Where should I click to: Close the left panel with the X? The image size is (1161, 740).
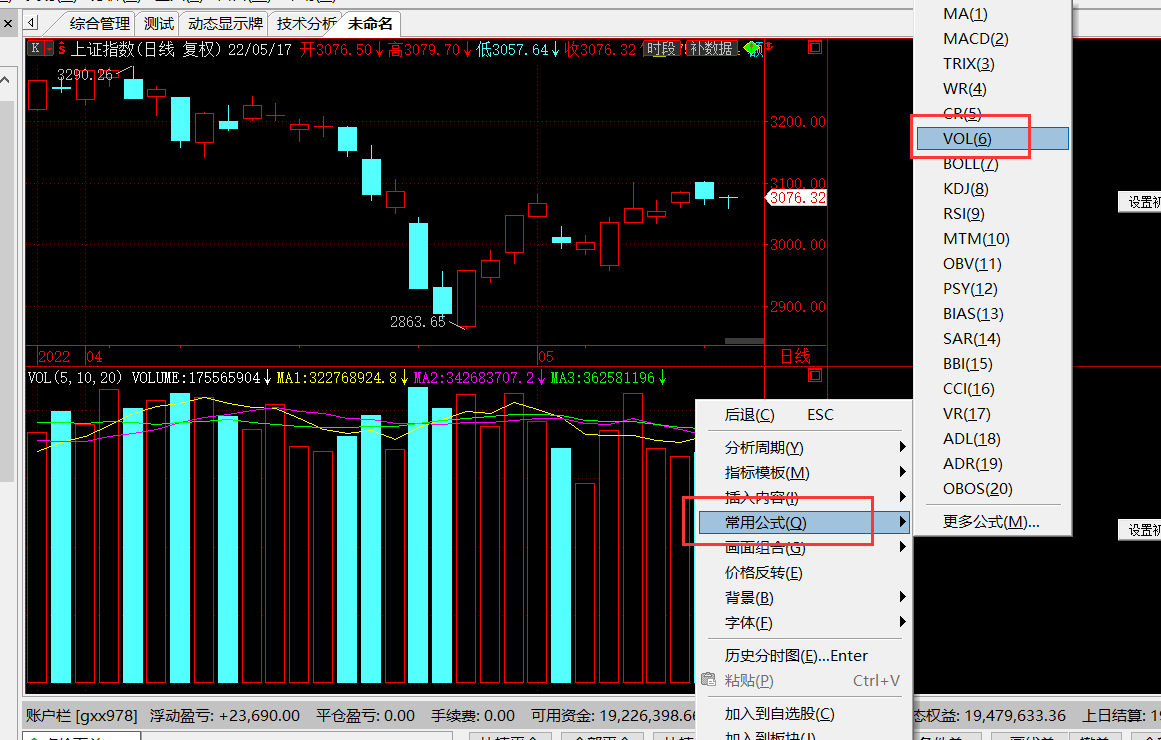8,24
